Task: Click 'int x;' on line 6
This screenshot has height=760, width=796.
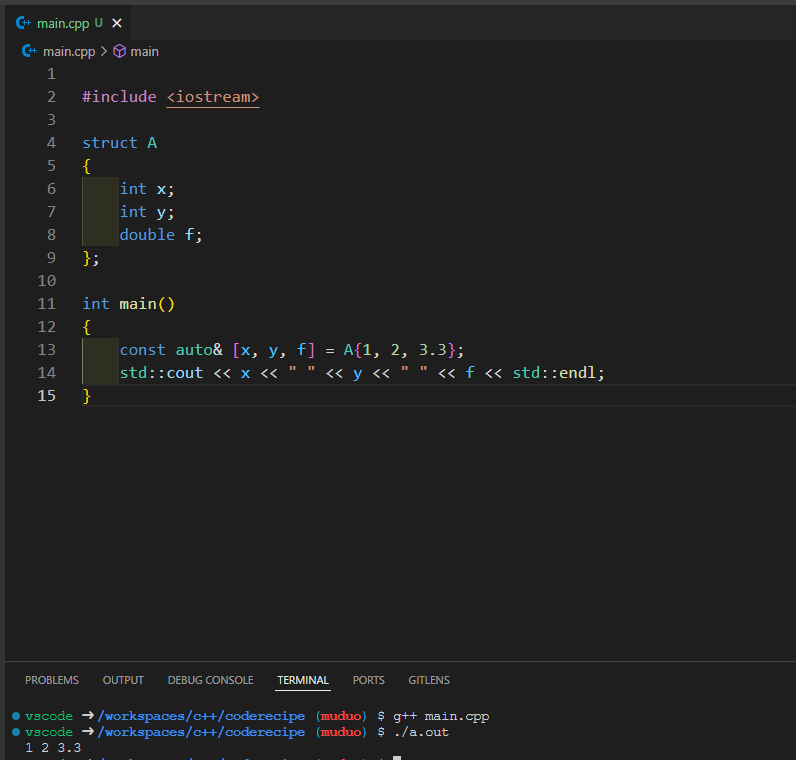Action: coord(147,189)
